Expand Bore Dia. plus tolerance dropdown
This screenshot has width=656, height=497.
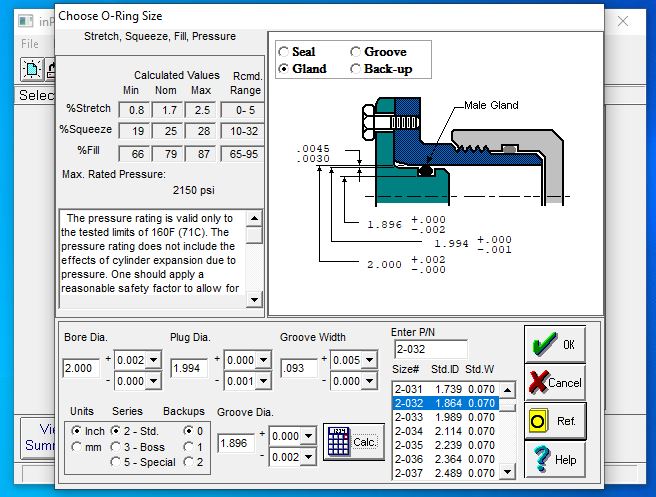[154, 360]
